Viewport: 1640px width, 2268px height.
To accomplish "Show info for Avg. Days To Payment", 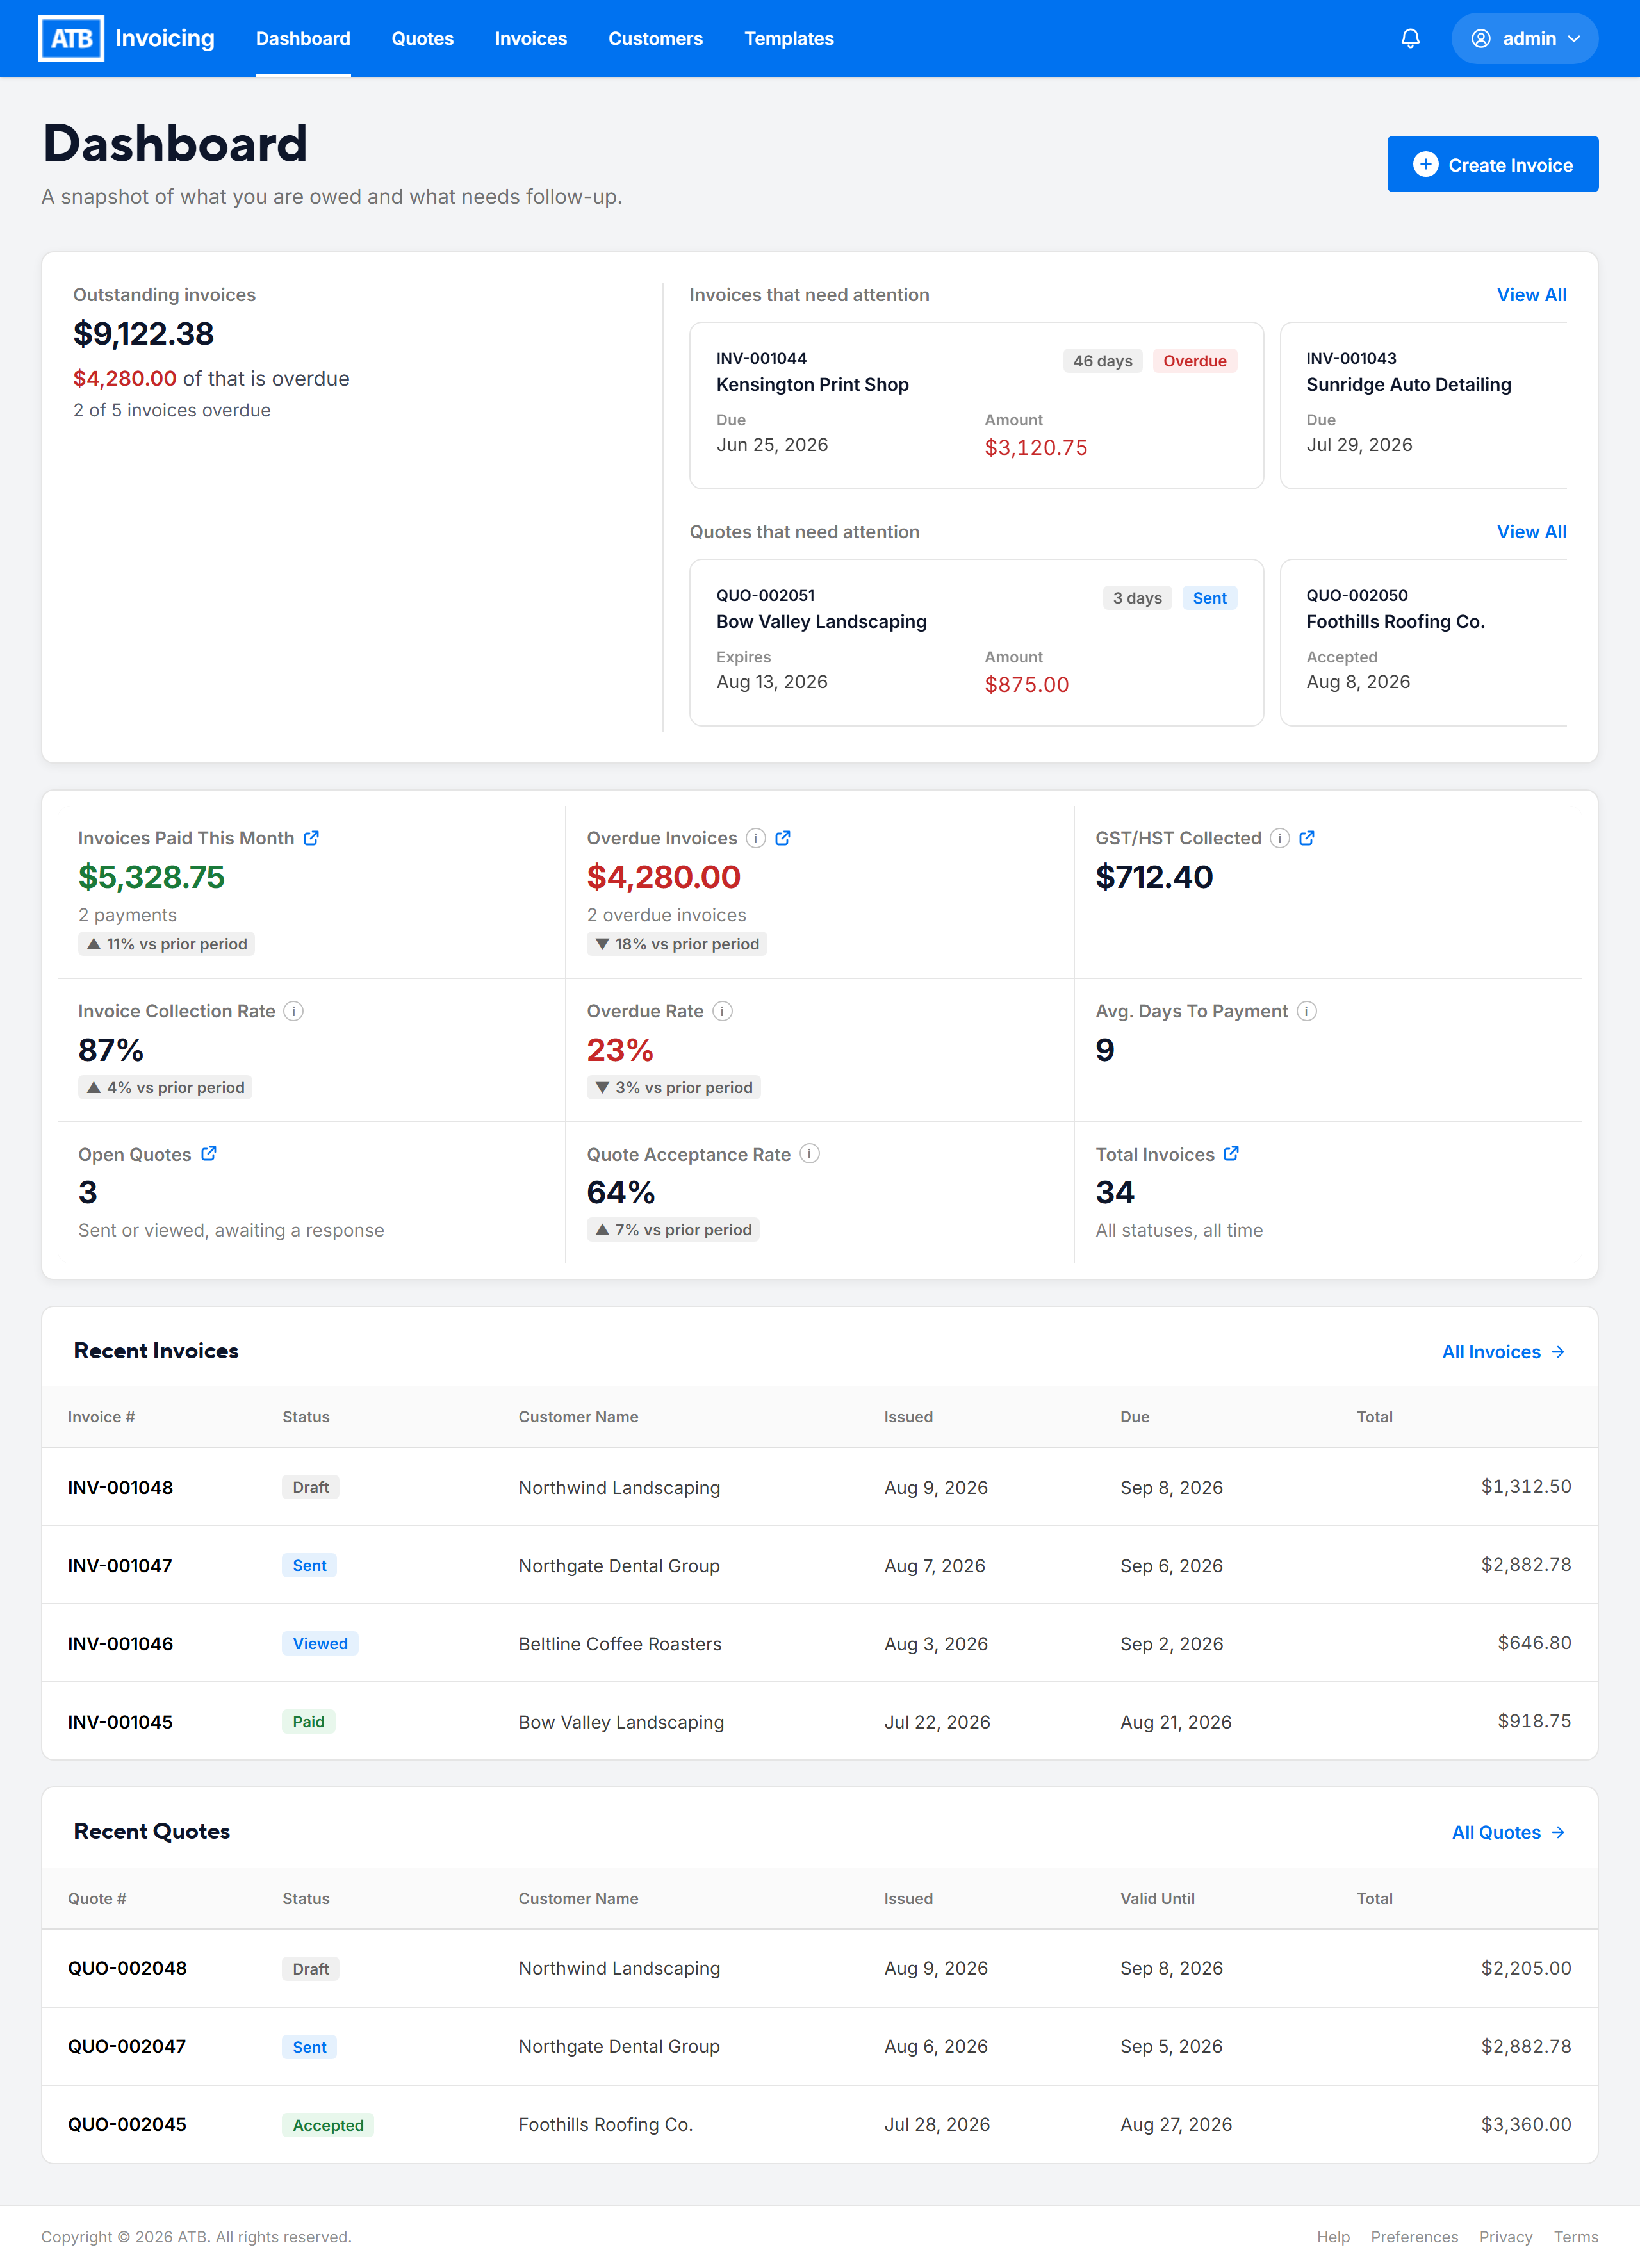I will coord(1307,1011).
